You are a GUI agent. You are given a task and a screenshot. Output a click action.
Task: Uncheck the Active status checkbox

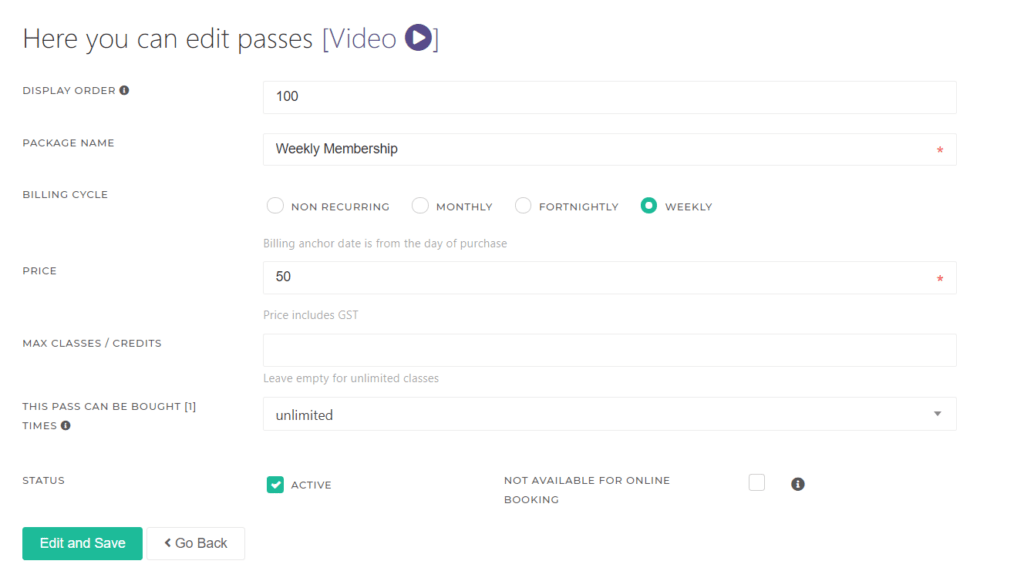tap(275, 485)
